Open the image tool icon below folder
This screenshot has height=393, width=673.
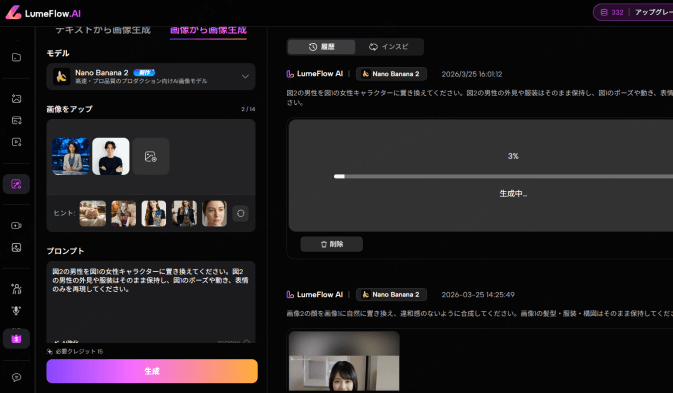[16, 99]
